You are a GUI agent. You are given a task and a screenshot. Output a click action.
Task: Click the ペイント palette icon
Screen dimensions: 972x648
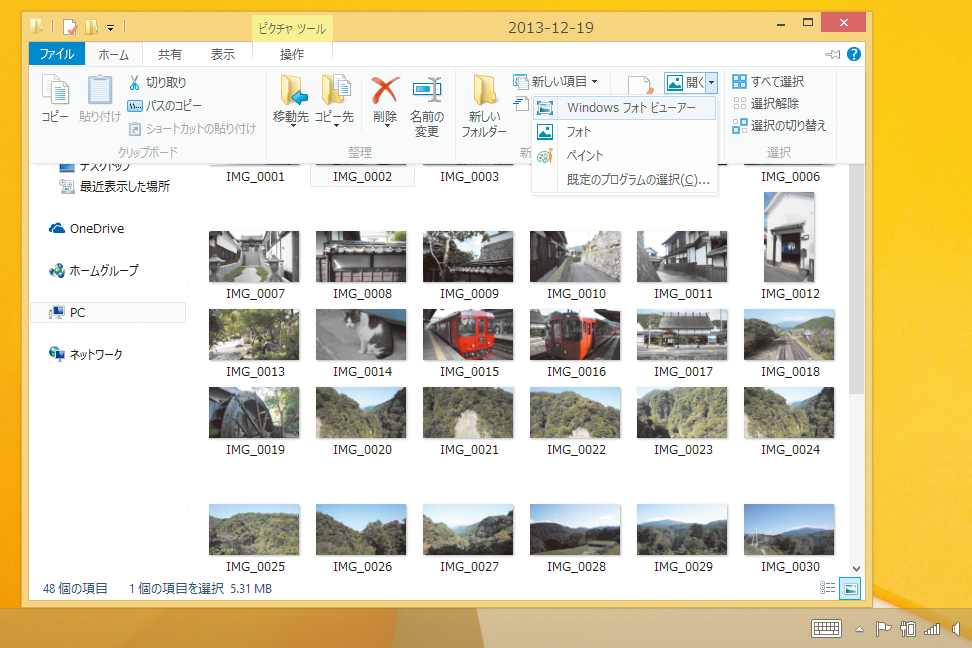[x=545, y=156]
